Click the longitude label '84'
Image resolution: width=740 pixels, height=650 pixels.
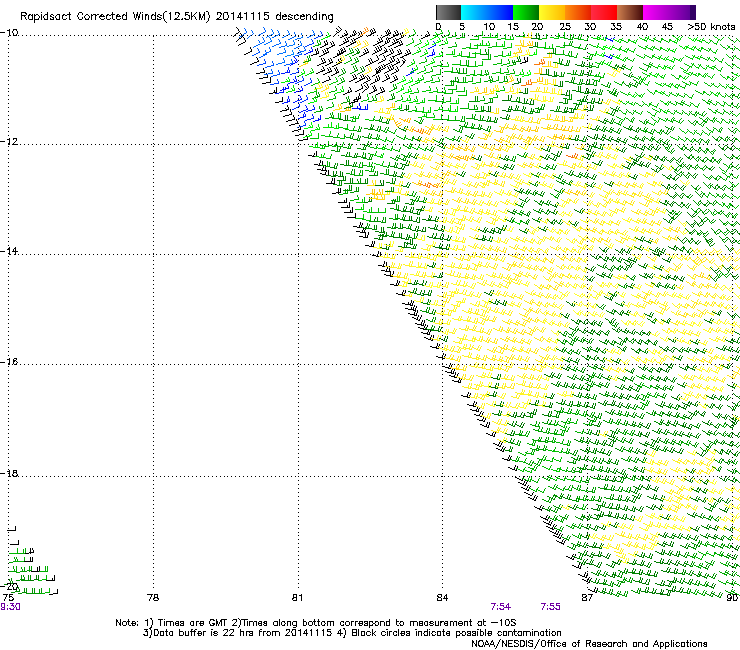pos(442,598)
